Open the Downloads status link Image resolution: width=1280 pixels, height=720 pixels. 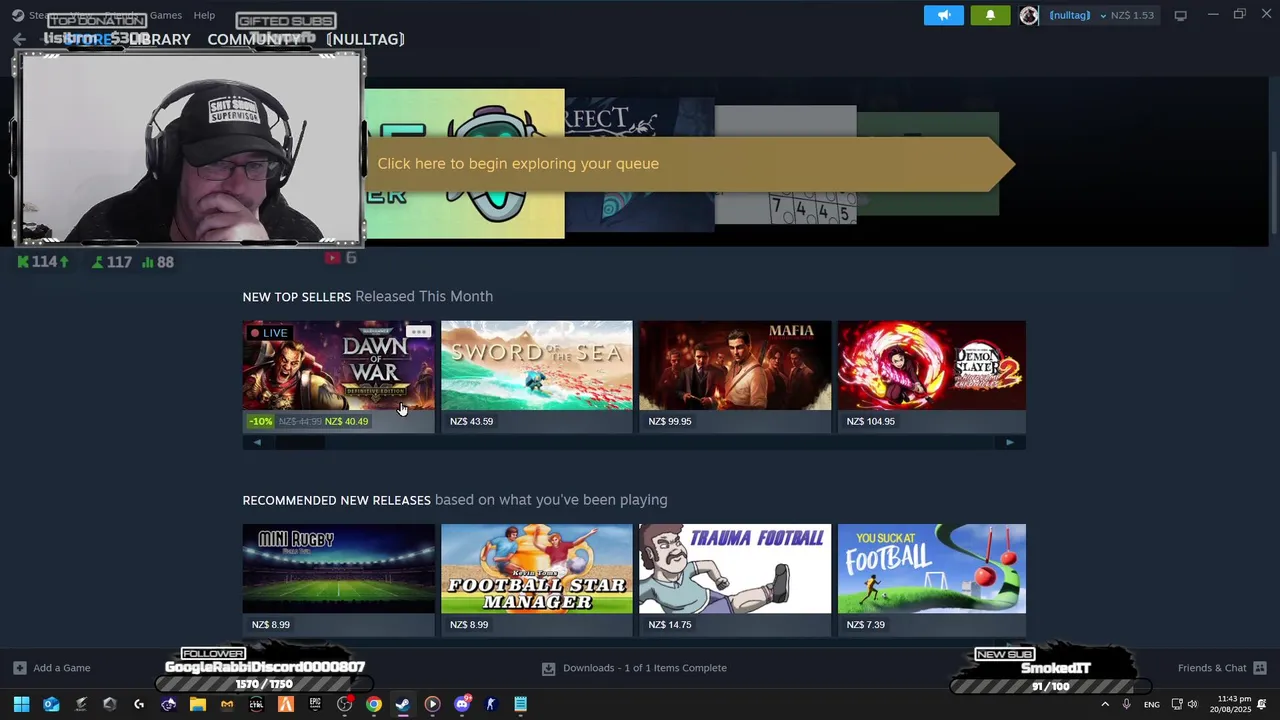tap(635, 668)
